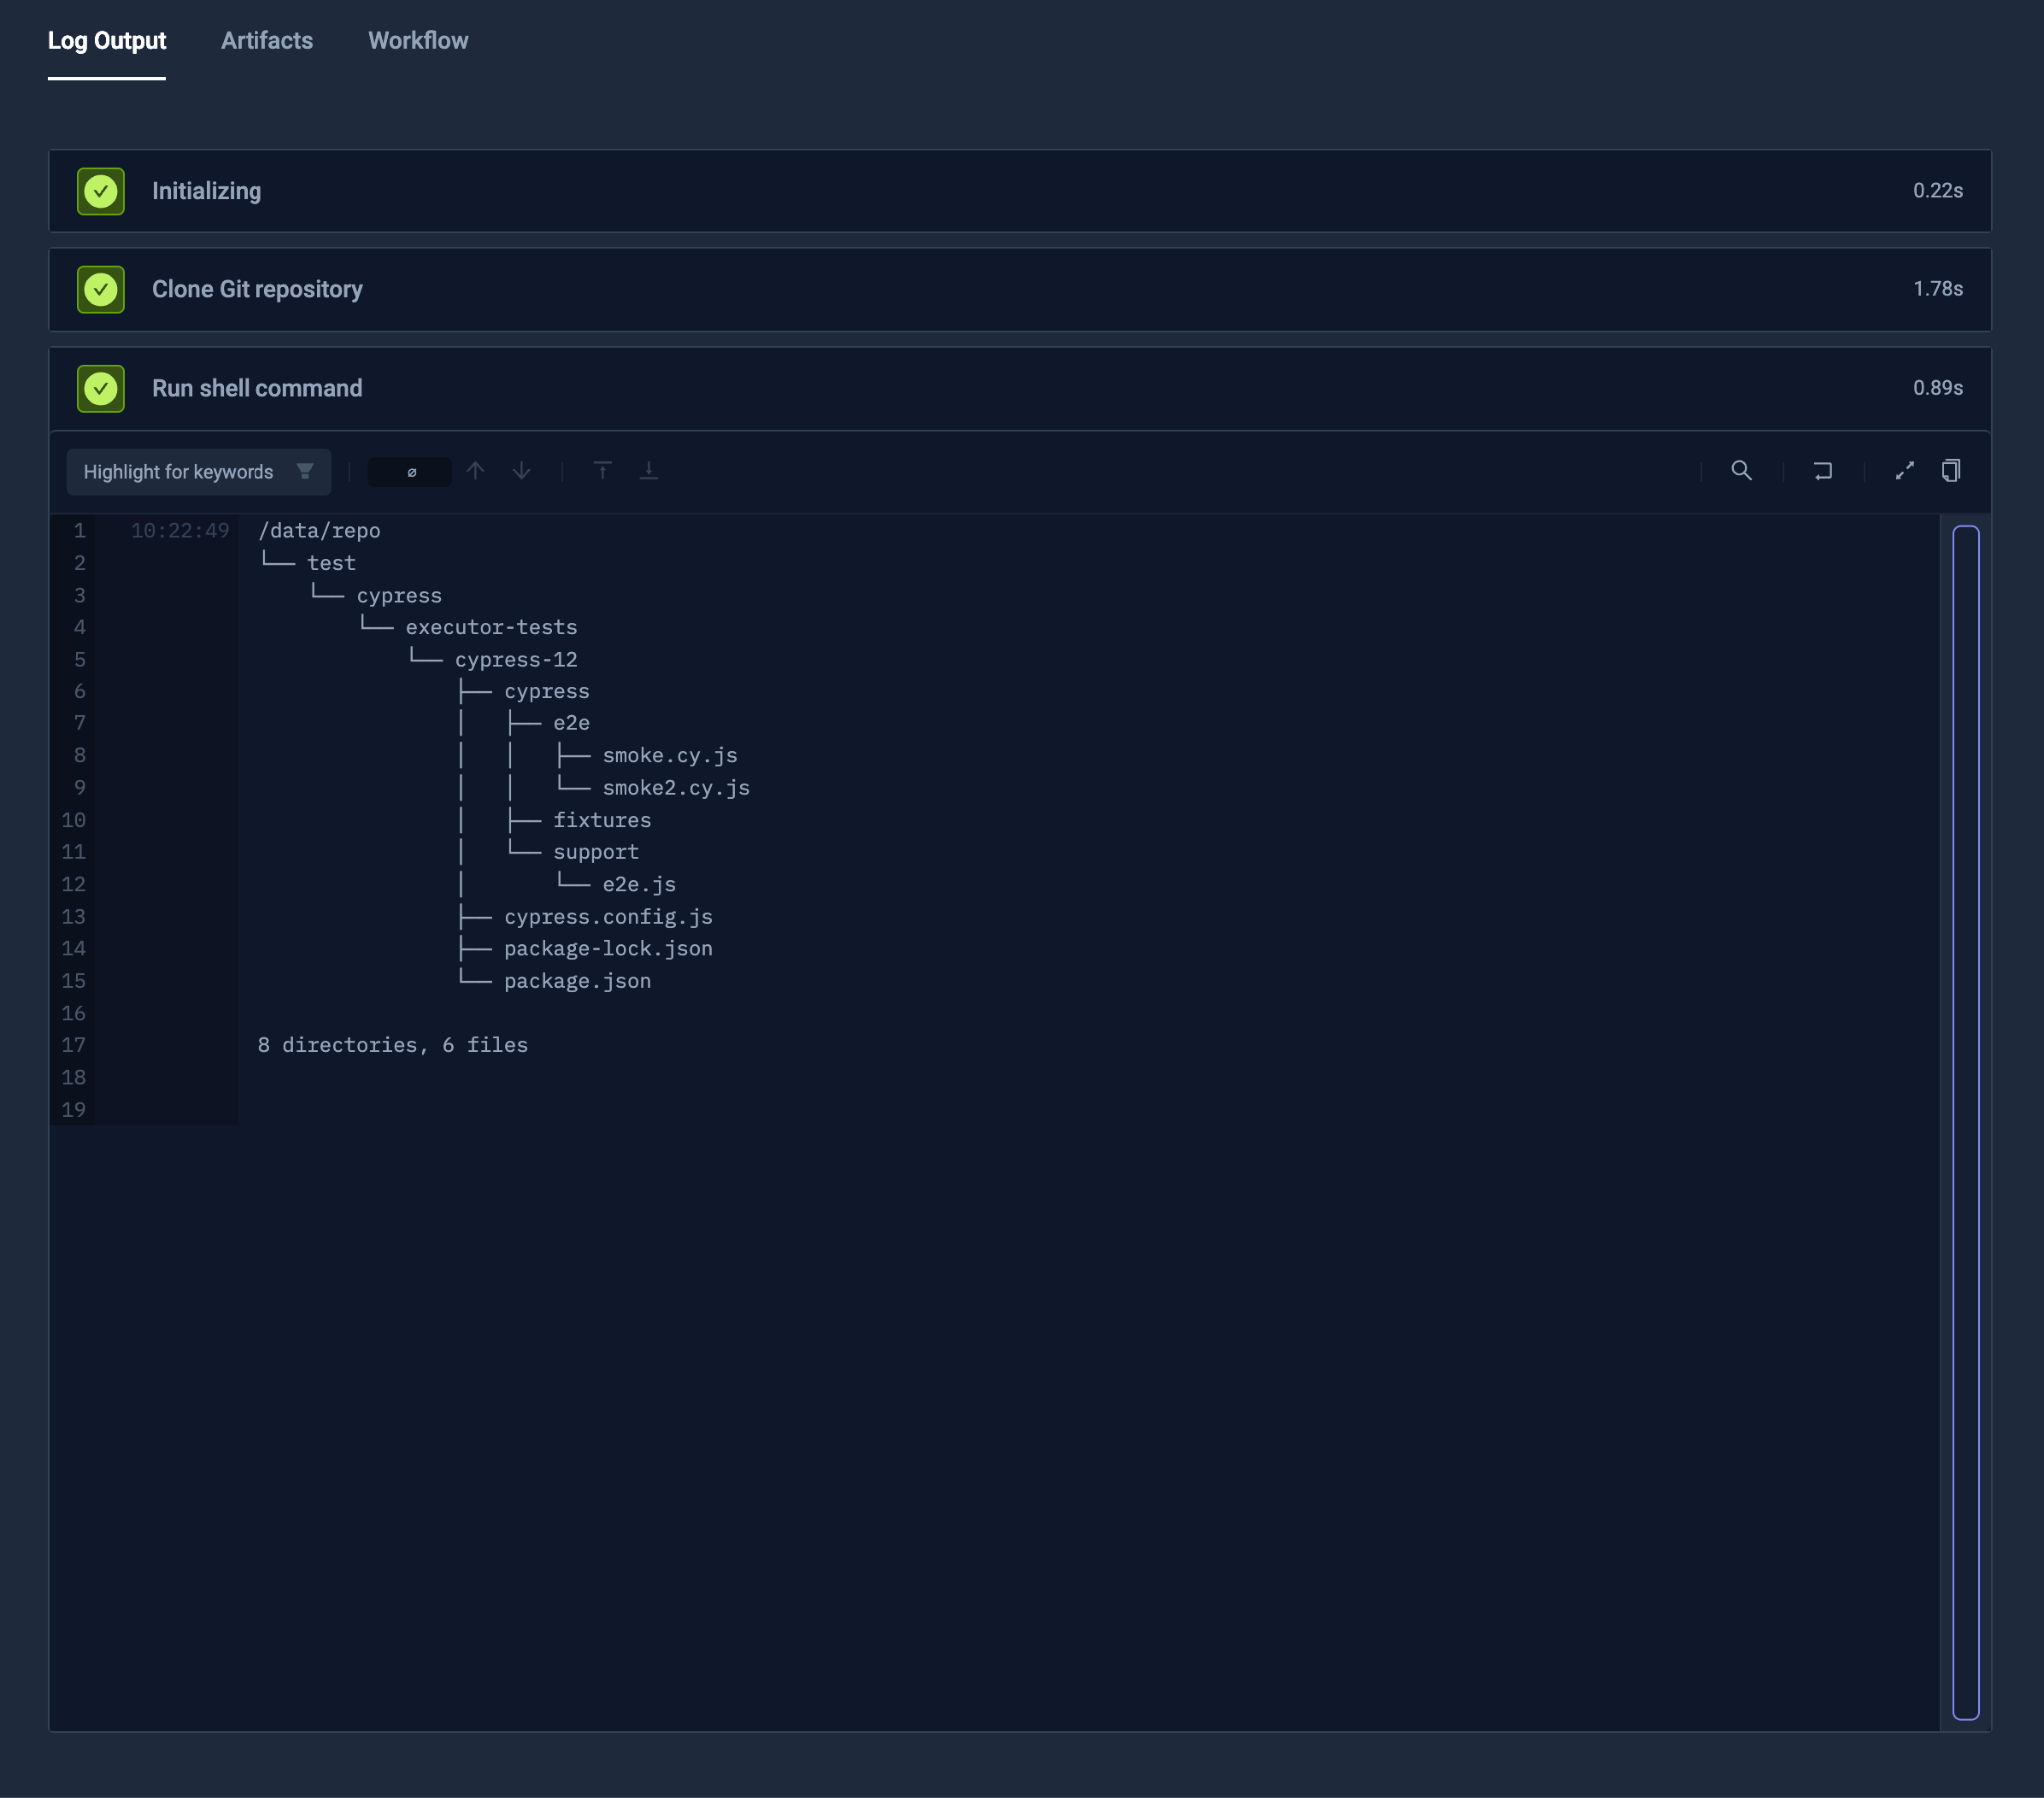
Task: Jump to bottom of log
Action: 648,471
